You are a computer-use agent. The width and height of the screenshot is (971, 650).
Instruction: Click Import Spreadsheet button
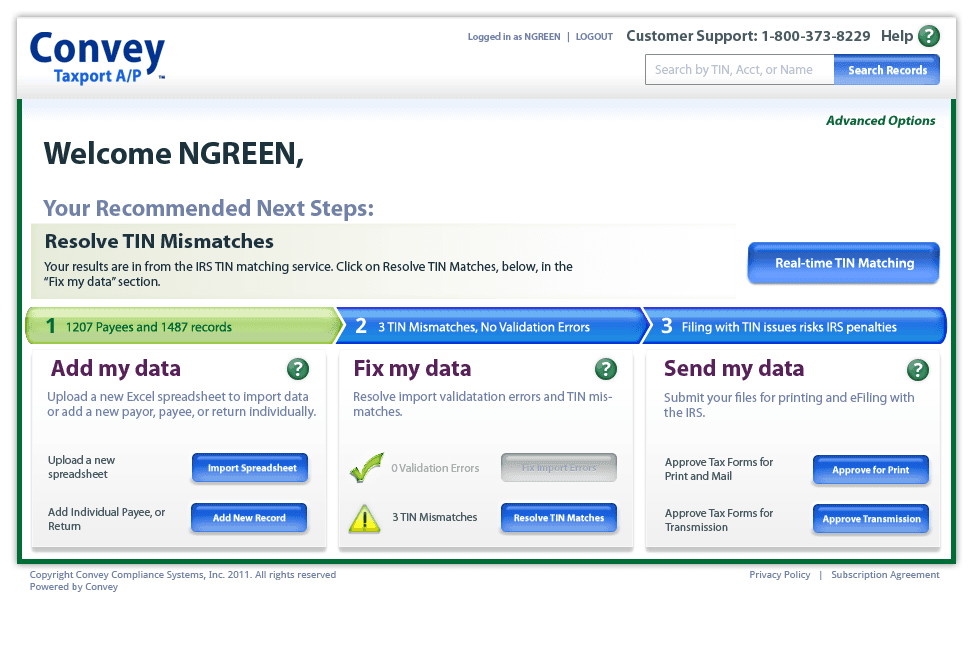pos(250,468)
